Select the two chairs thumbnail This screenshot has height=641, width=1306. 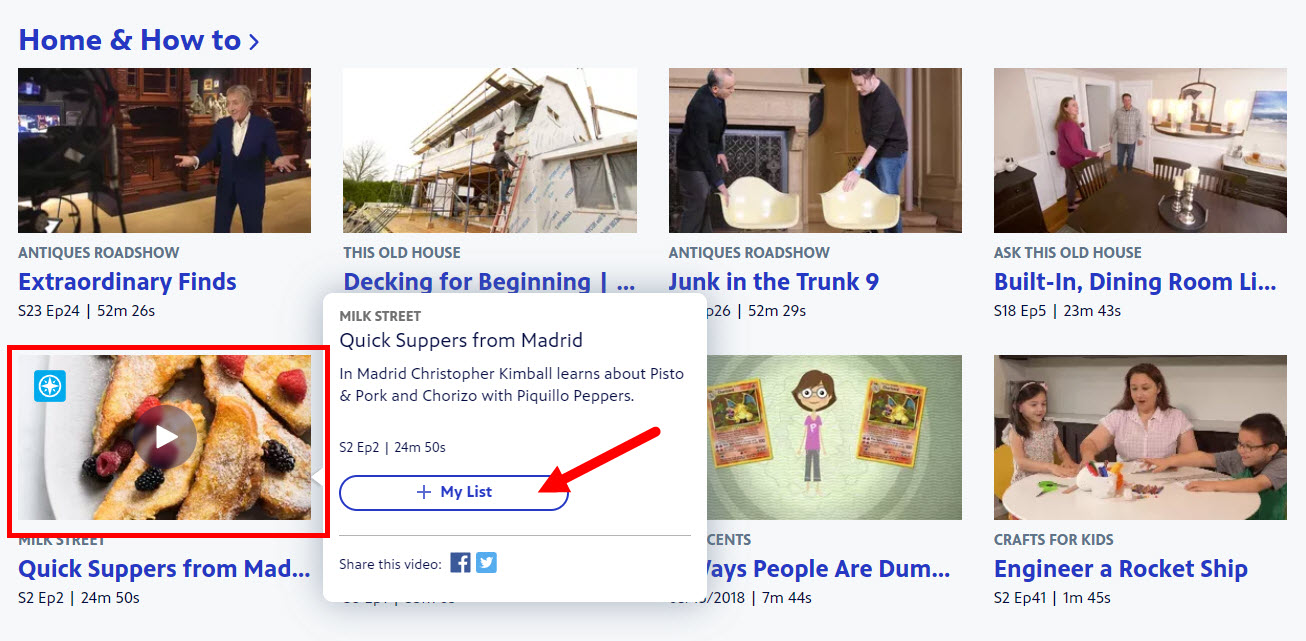coord(815,150)
